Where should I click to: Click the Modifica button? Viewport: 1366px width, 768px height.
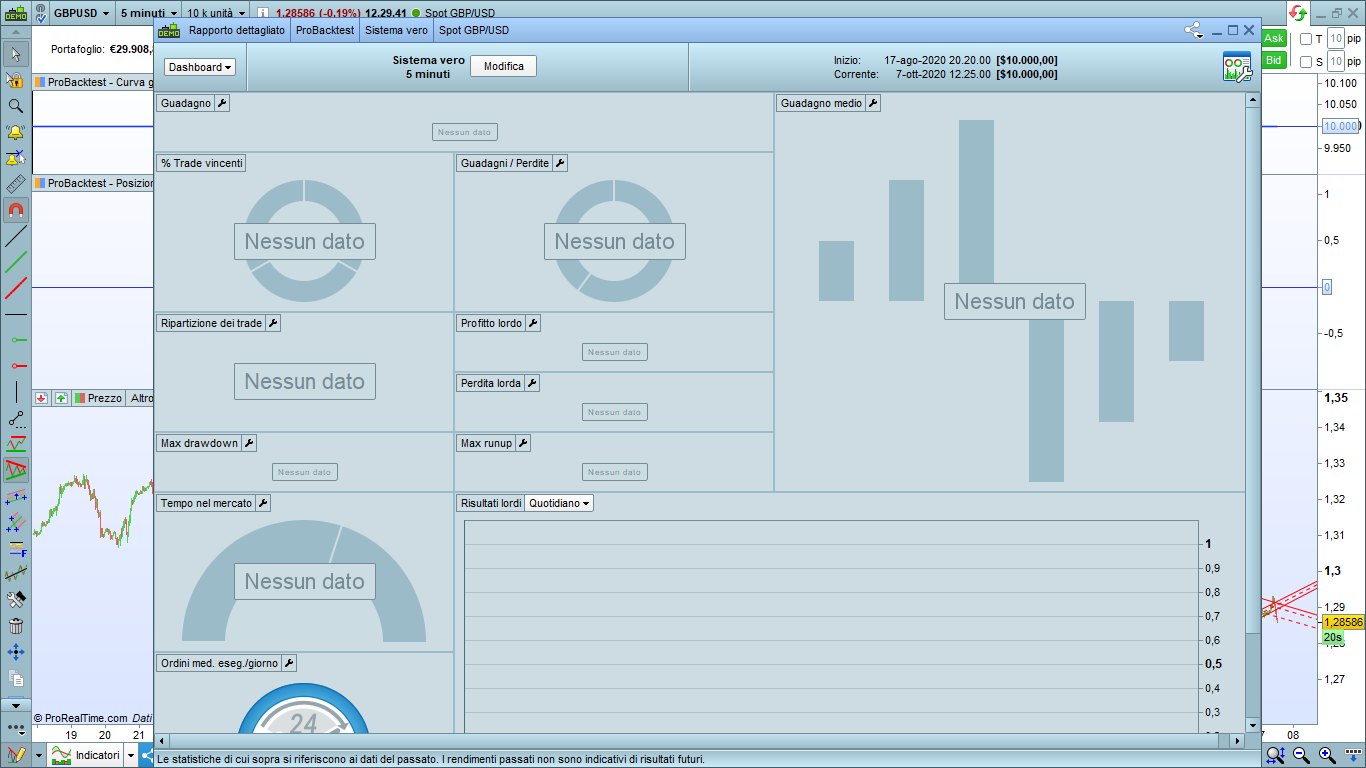click(x=504, y=66)
